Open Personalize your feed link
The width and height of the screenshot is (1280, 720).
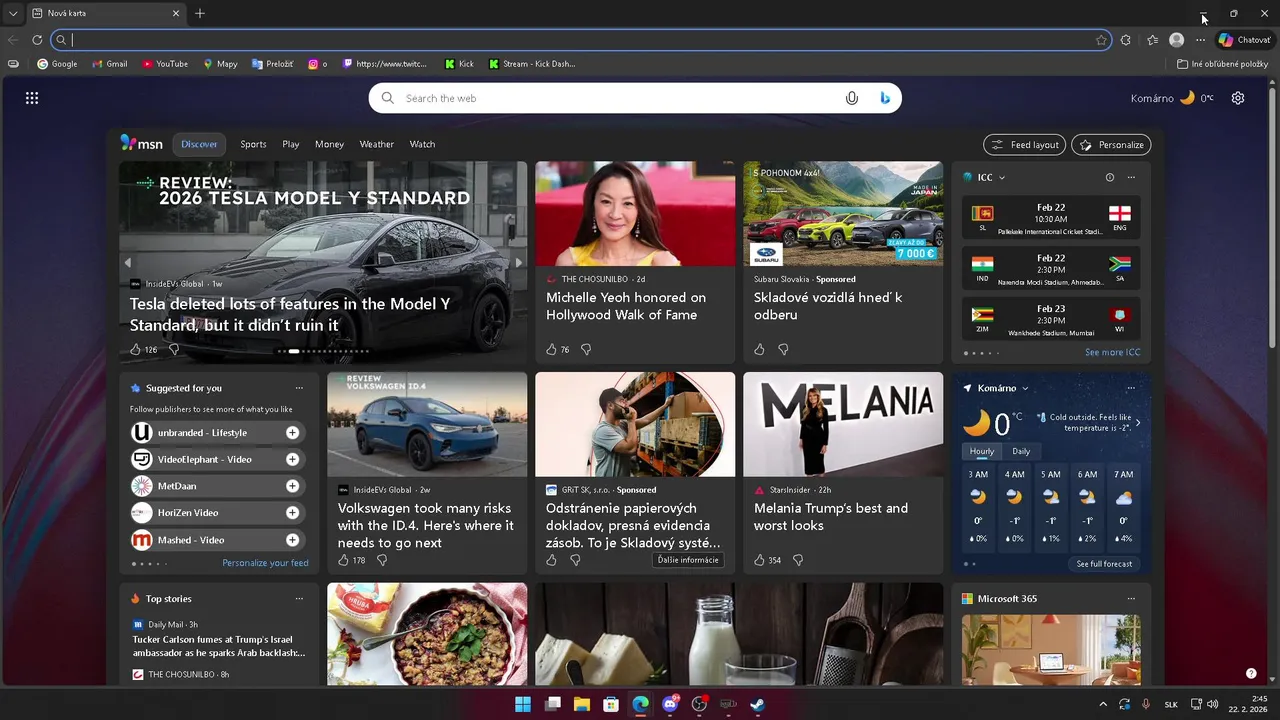pos(265,563)
